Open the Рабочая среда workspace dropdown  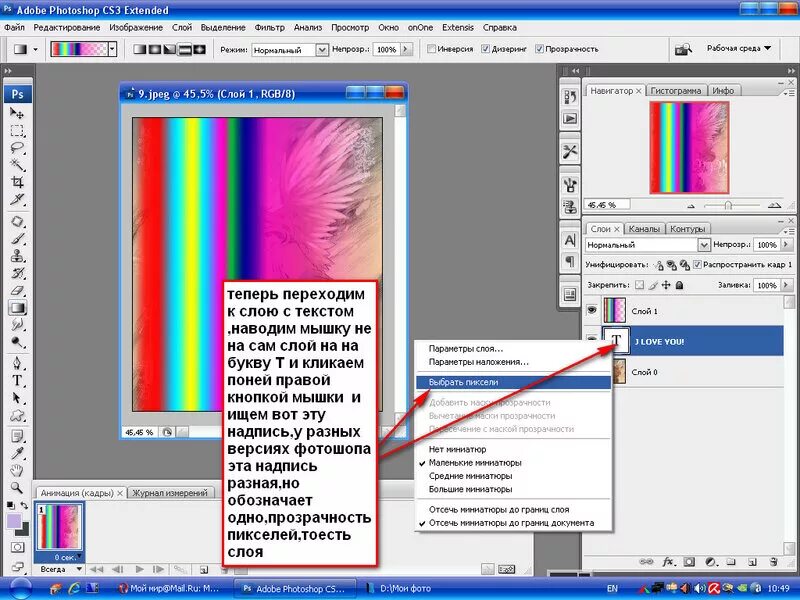point(739,48)
